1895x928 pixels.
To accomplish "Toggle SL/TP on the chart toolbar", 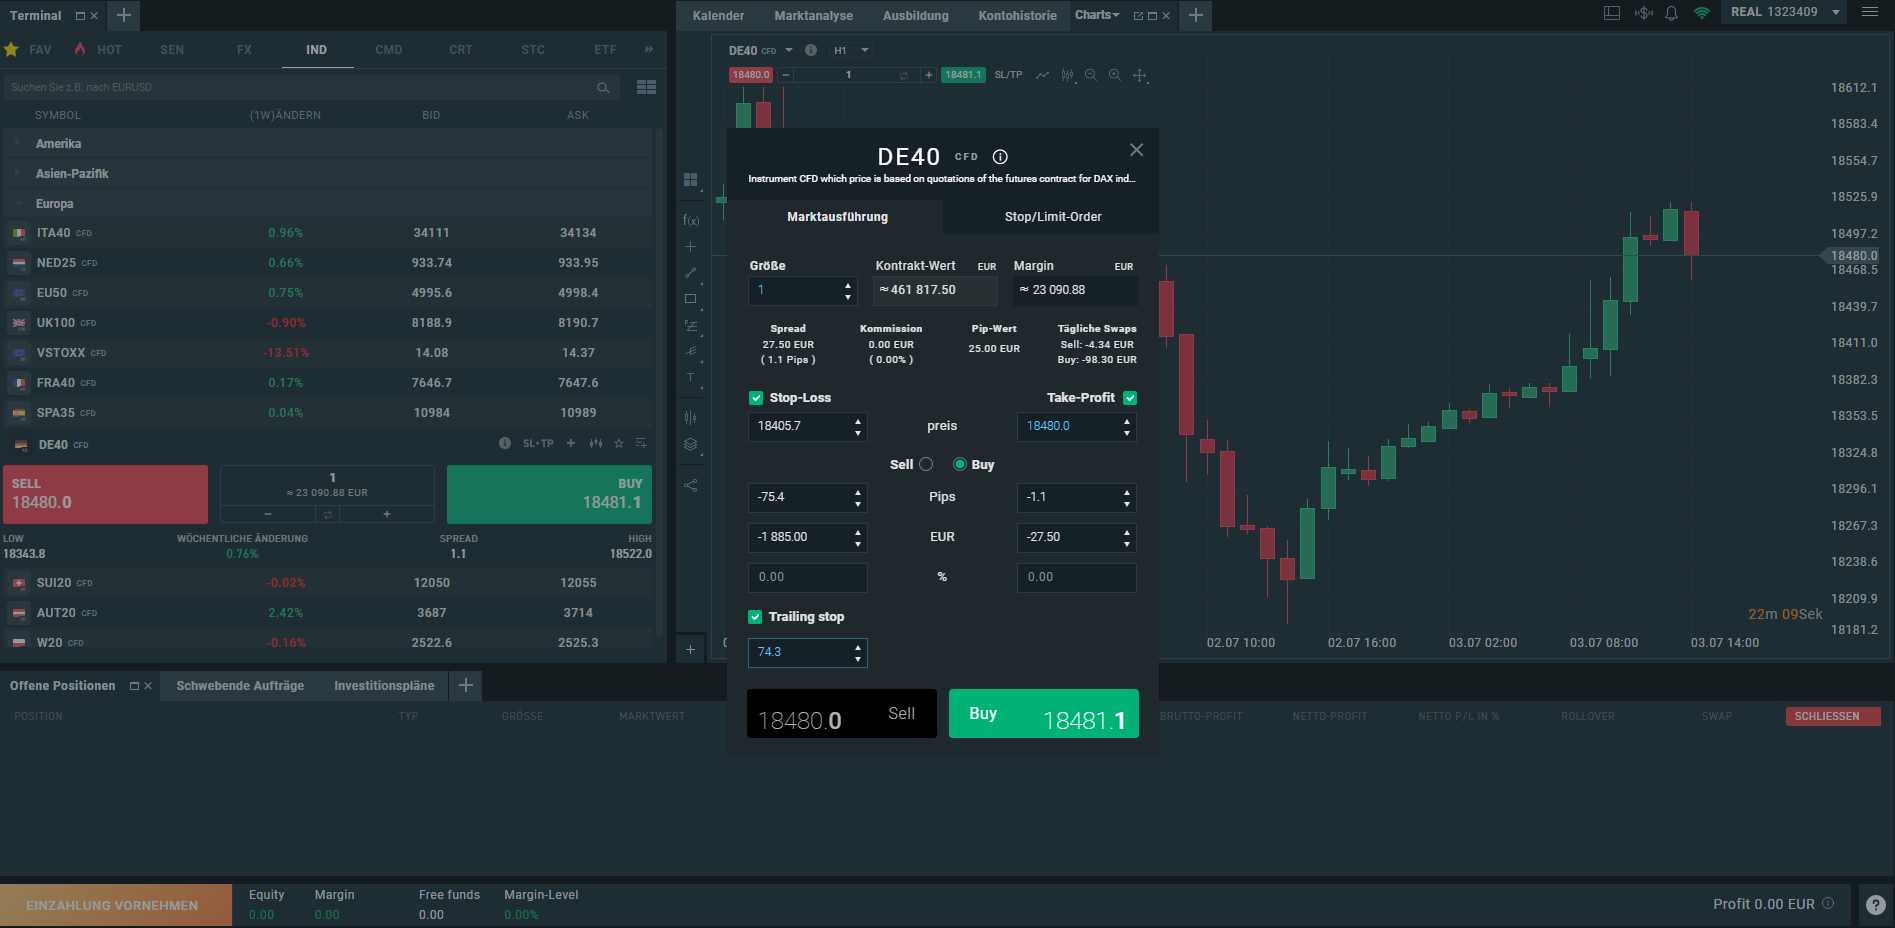I will (1008, 75).
